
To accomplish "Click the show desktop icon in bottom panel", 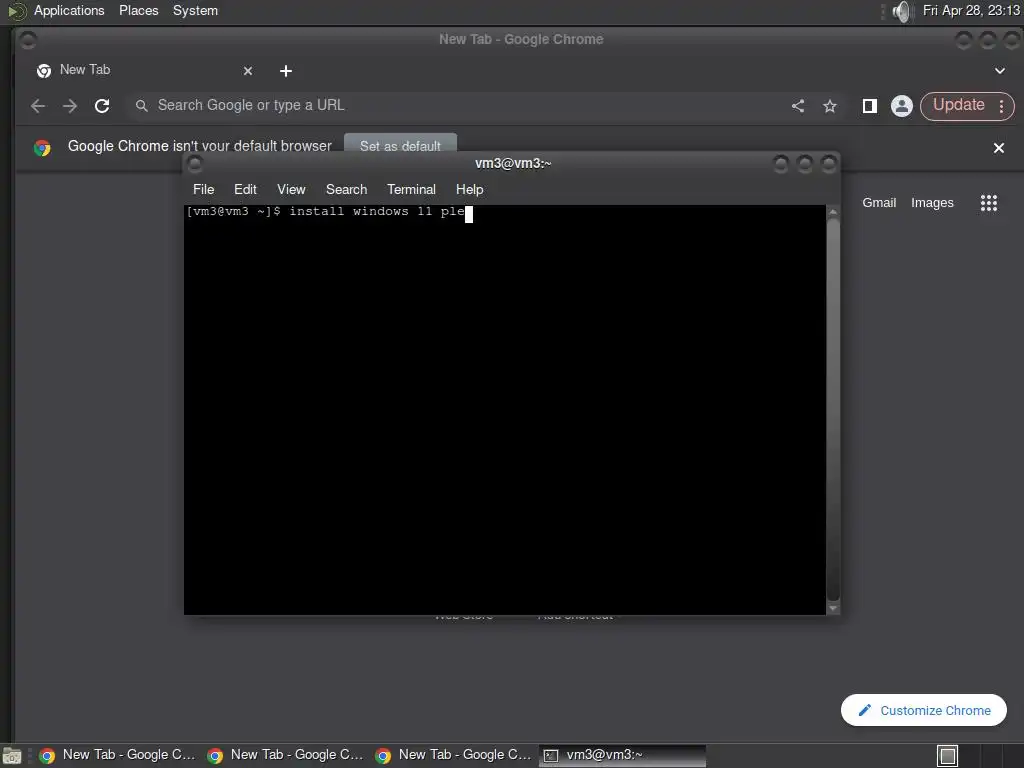I will click(12, 756).
